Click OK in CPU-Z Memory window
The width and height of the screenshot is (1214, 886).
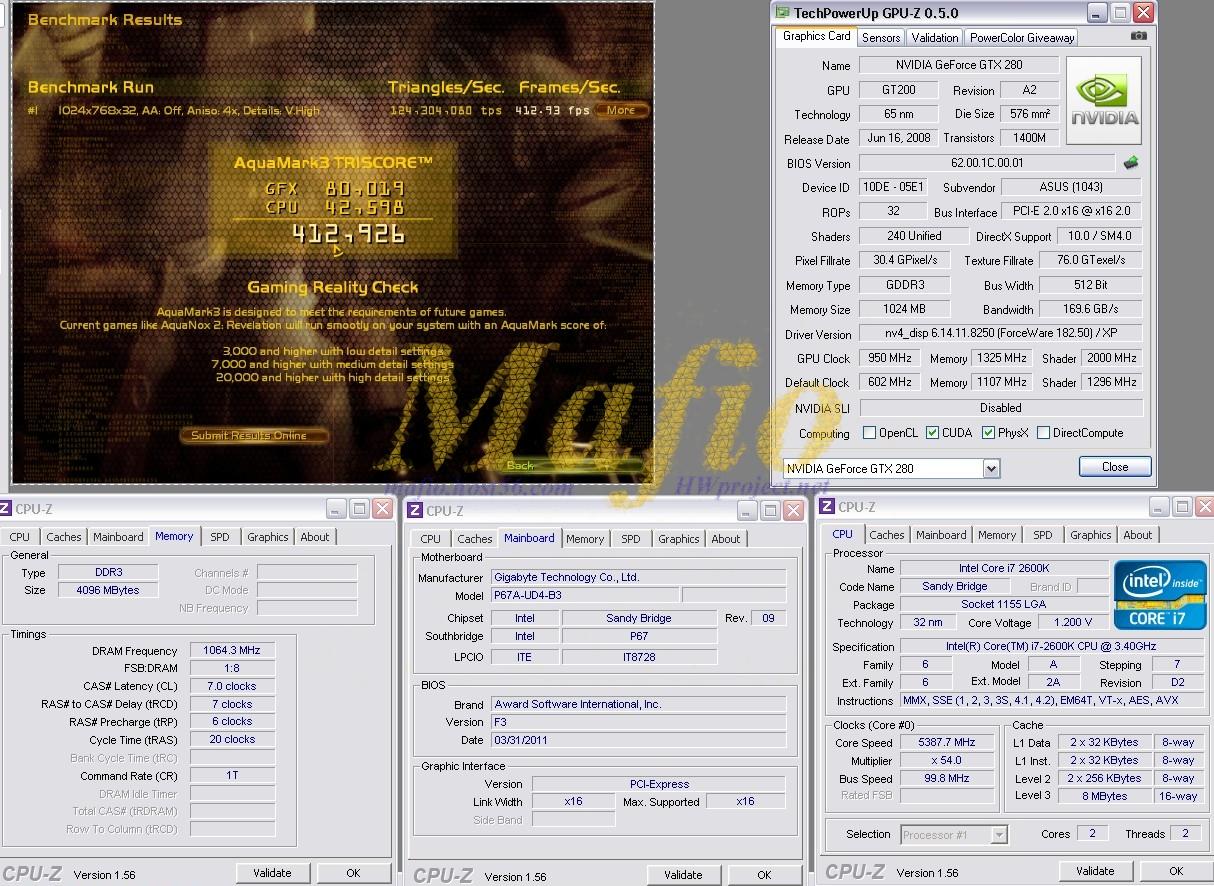(x=353, y=873)
